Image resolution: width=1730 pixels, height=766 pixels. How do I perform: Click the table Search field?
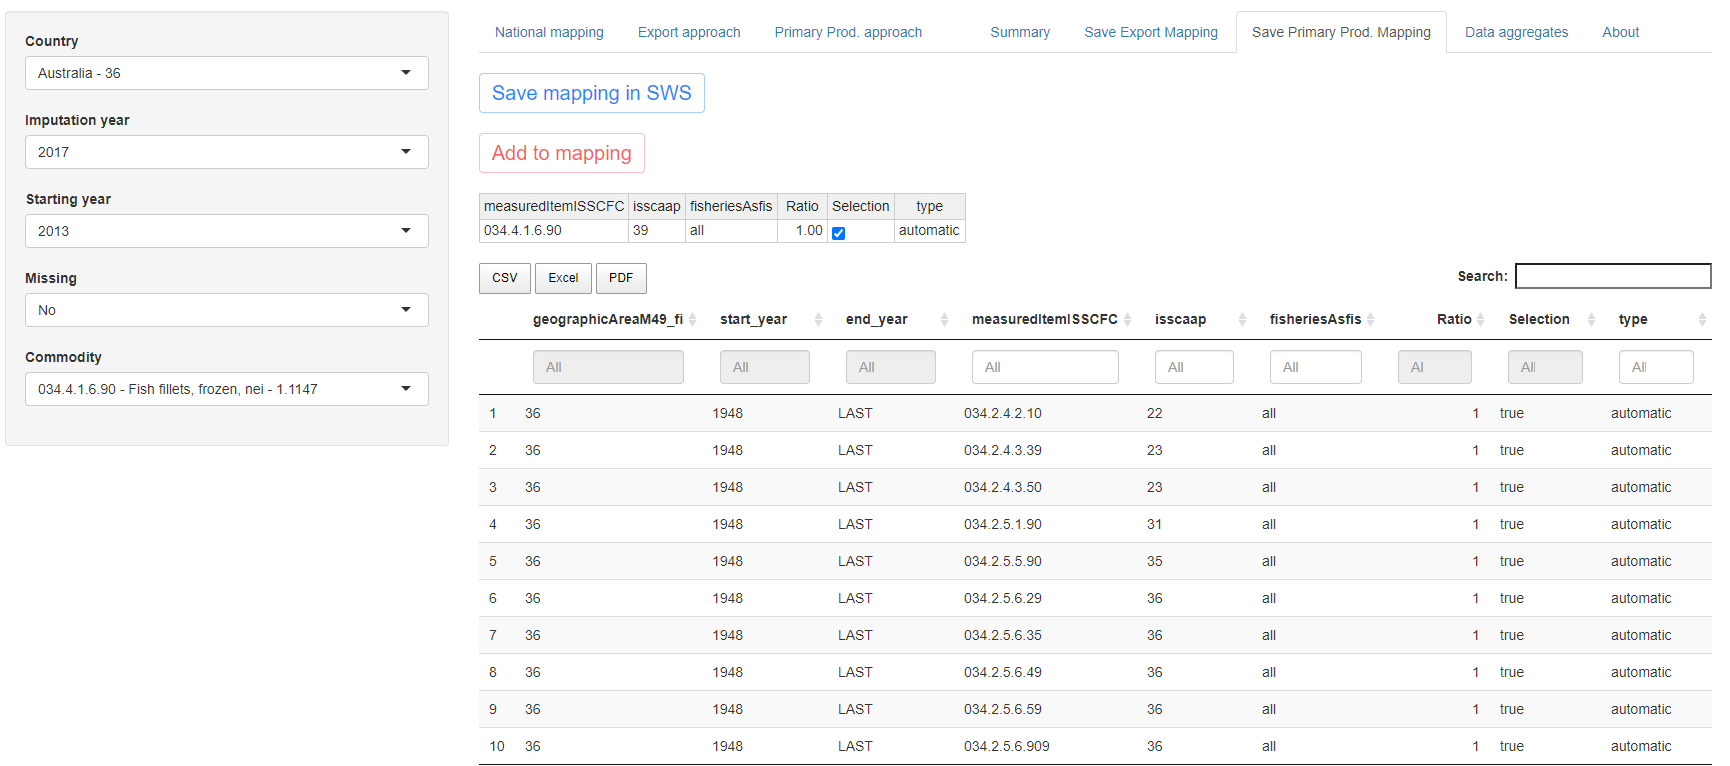point(1612,276)
